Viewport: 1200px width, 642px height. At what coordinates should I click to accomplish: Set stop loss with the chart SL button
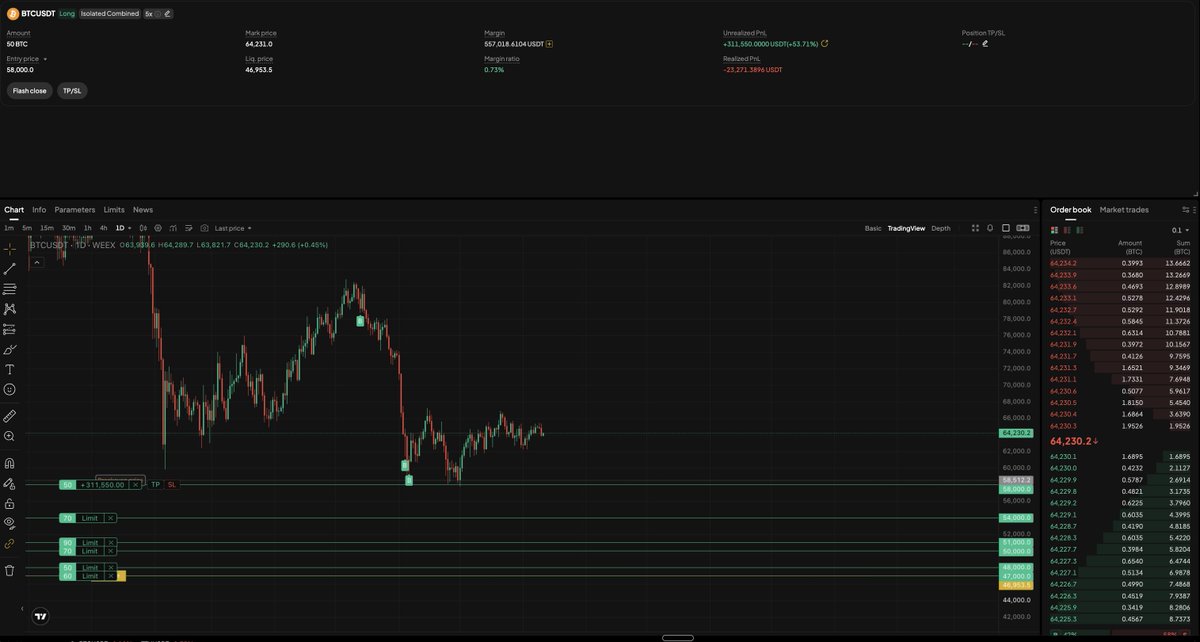coord(172,484)
